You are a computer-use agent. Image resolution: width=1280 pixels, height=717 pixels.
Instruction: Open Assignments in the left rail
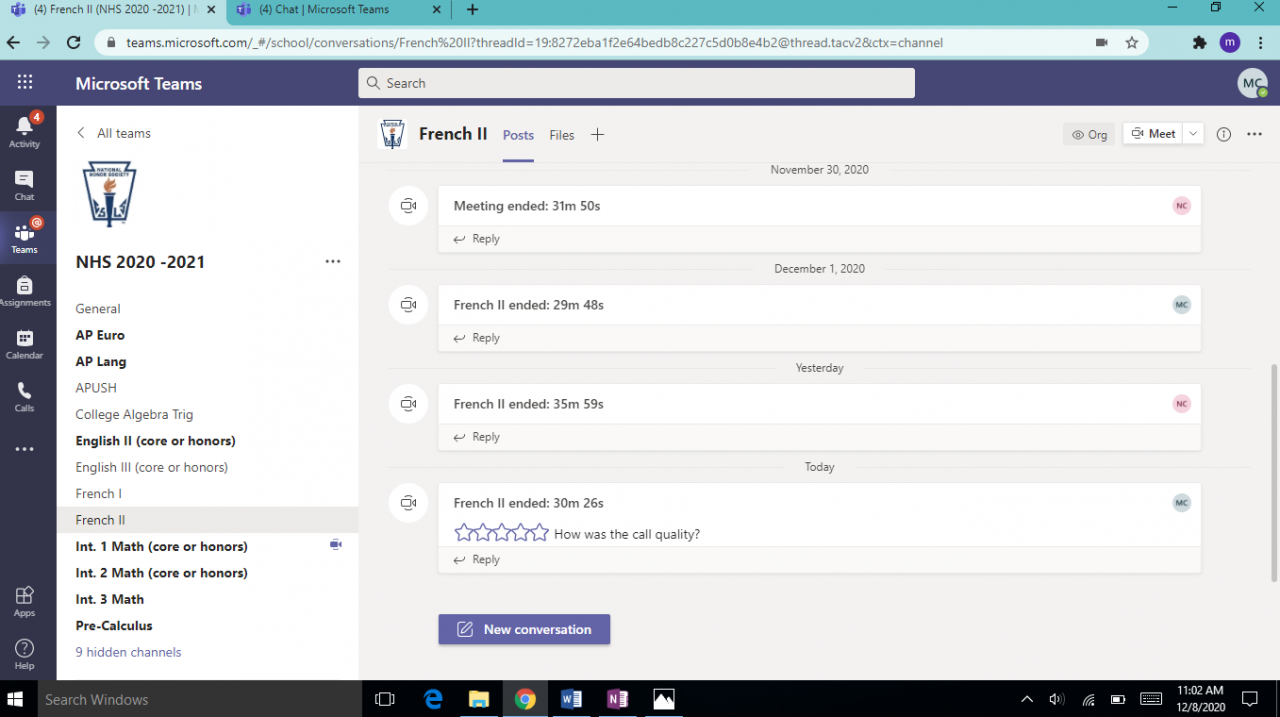point(24,291)
